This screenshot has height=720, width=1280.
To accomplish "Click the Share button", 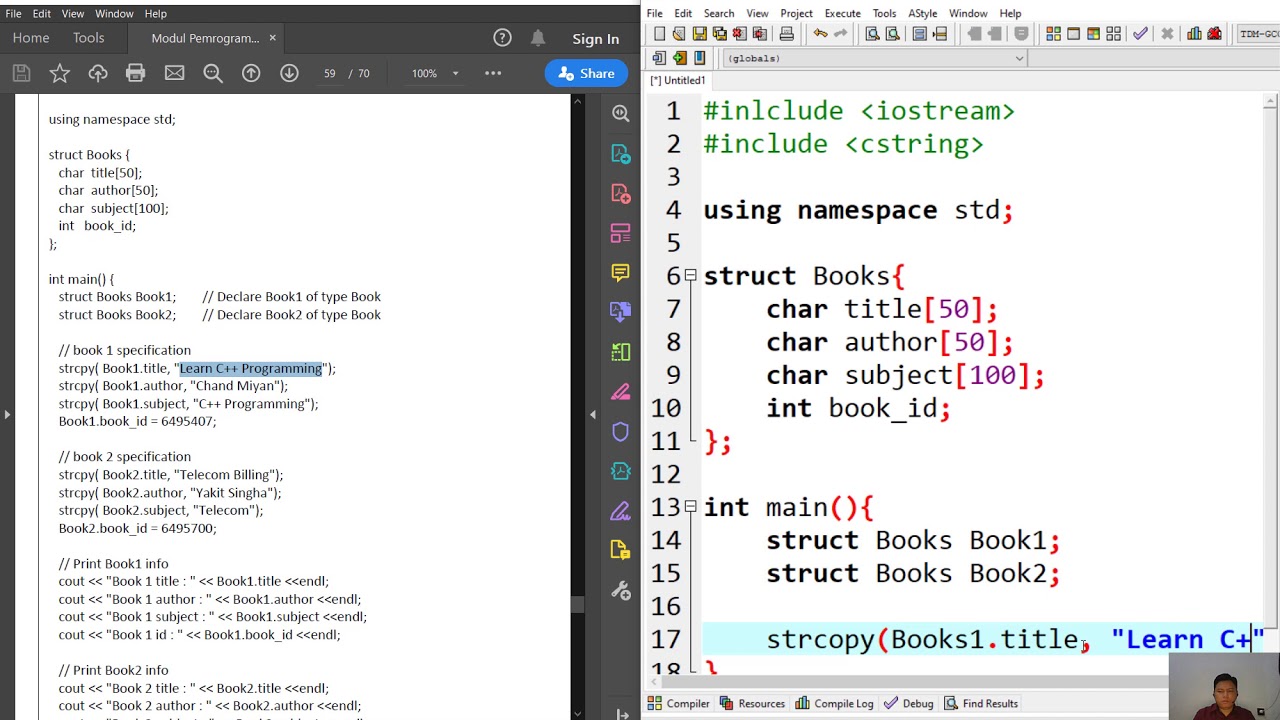I will [586, 73].
